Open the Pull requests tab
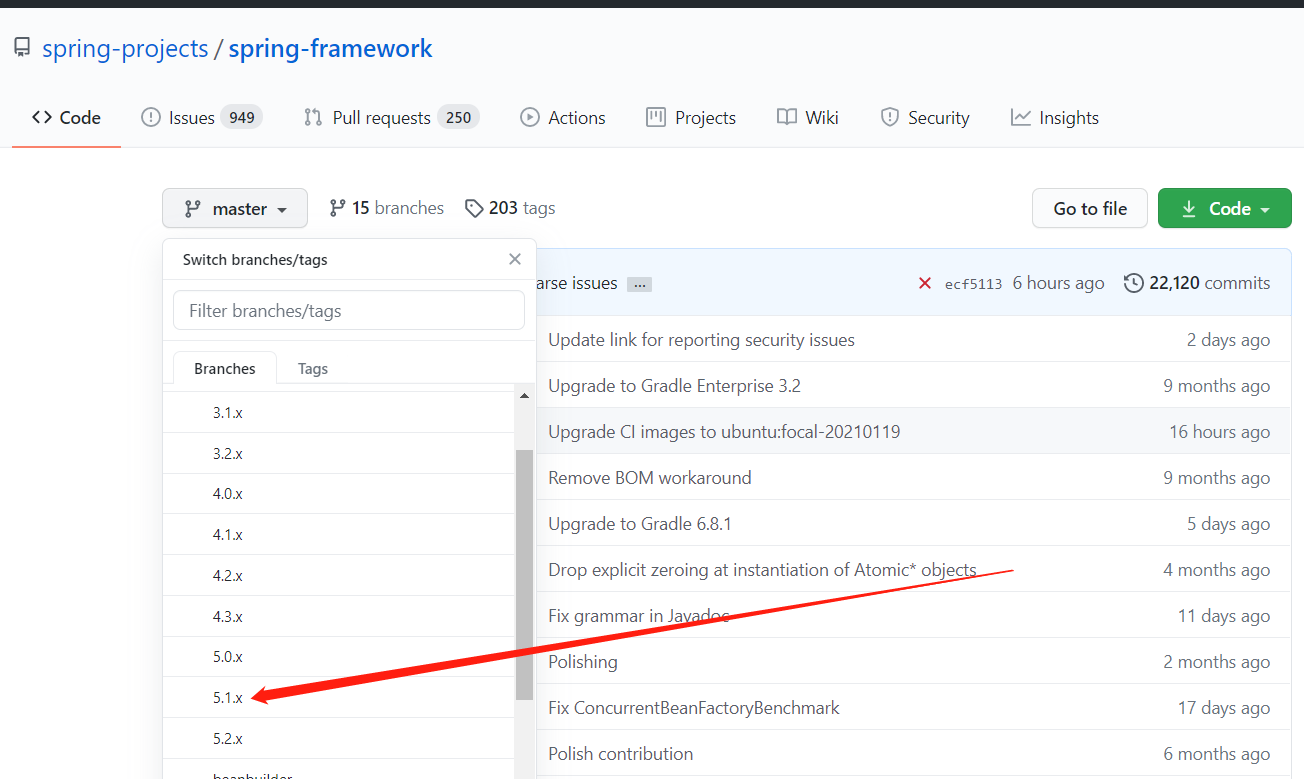1304x779 pixels. click(x=391, y=117)
